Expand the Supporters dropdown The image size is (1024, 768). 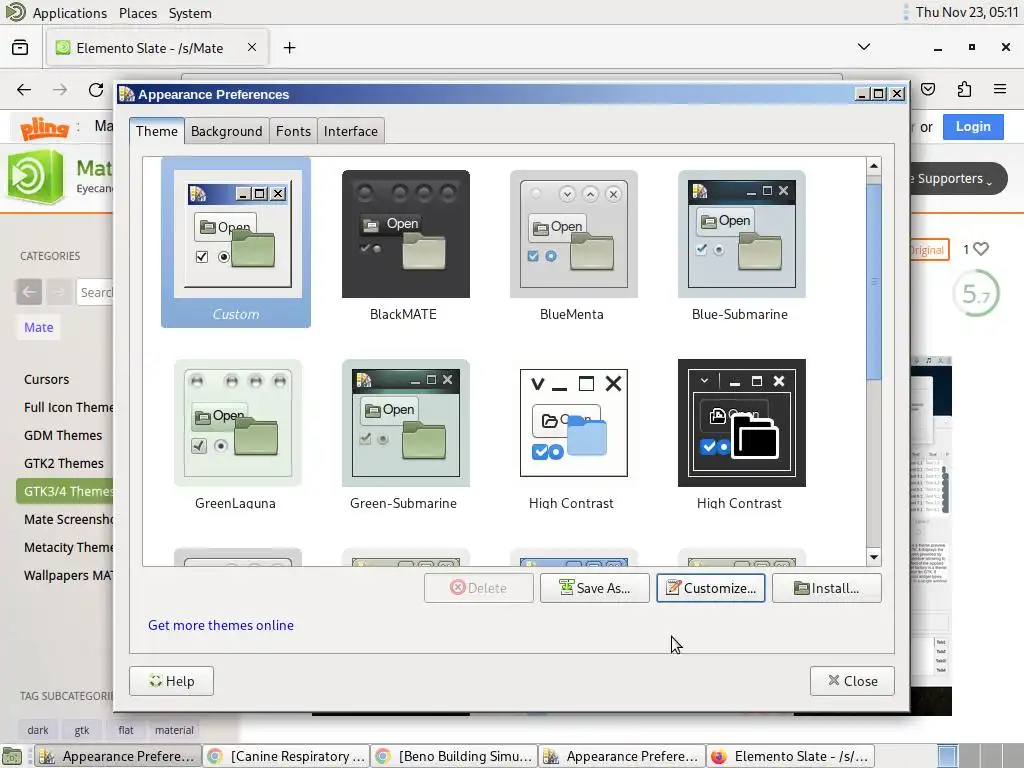click(958, 179)
